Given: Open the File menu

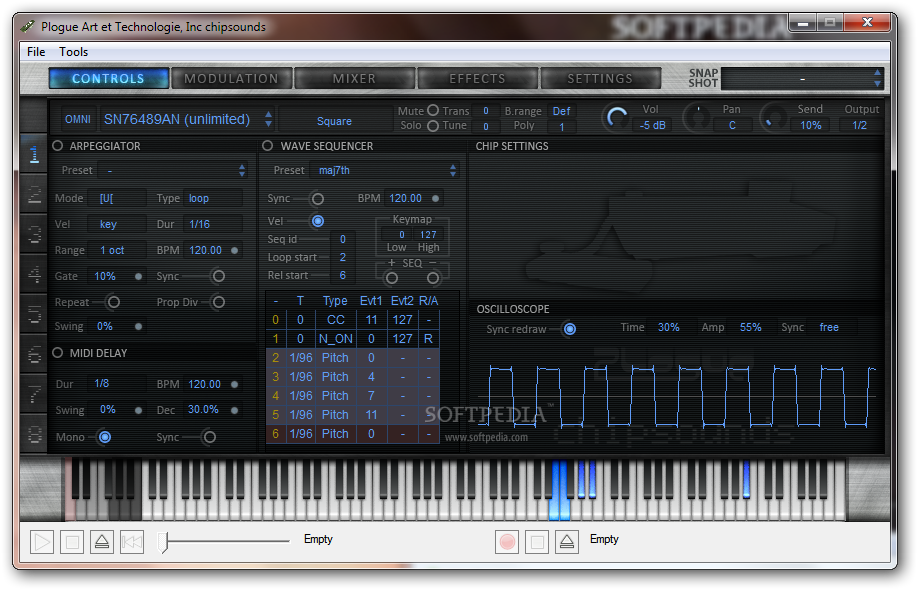Looking at the screenshot, I should (36, 52).
